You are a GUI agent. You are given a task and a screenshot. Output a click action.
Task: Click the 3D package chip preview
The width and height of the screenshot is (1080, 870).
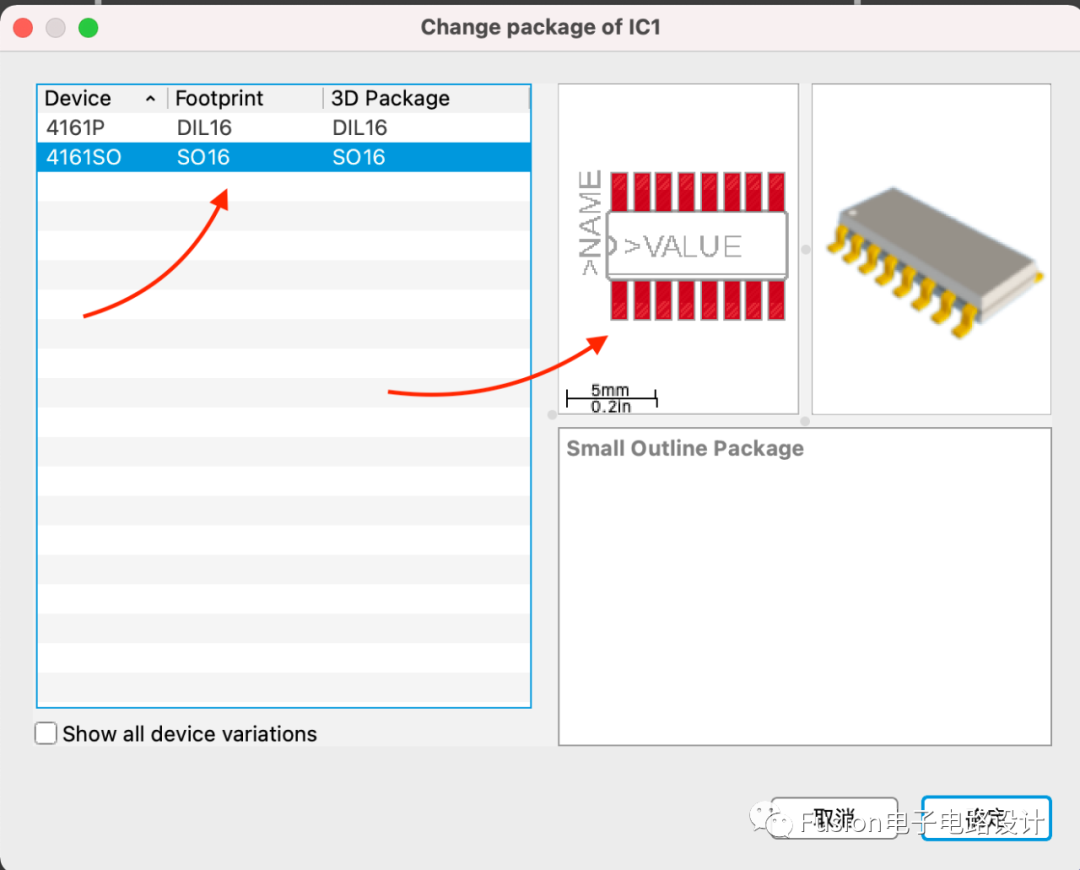click(931, 249)
